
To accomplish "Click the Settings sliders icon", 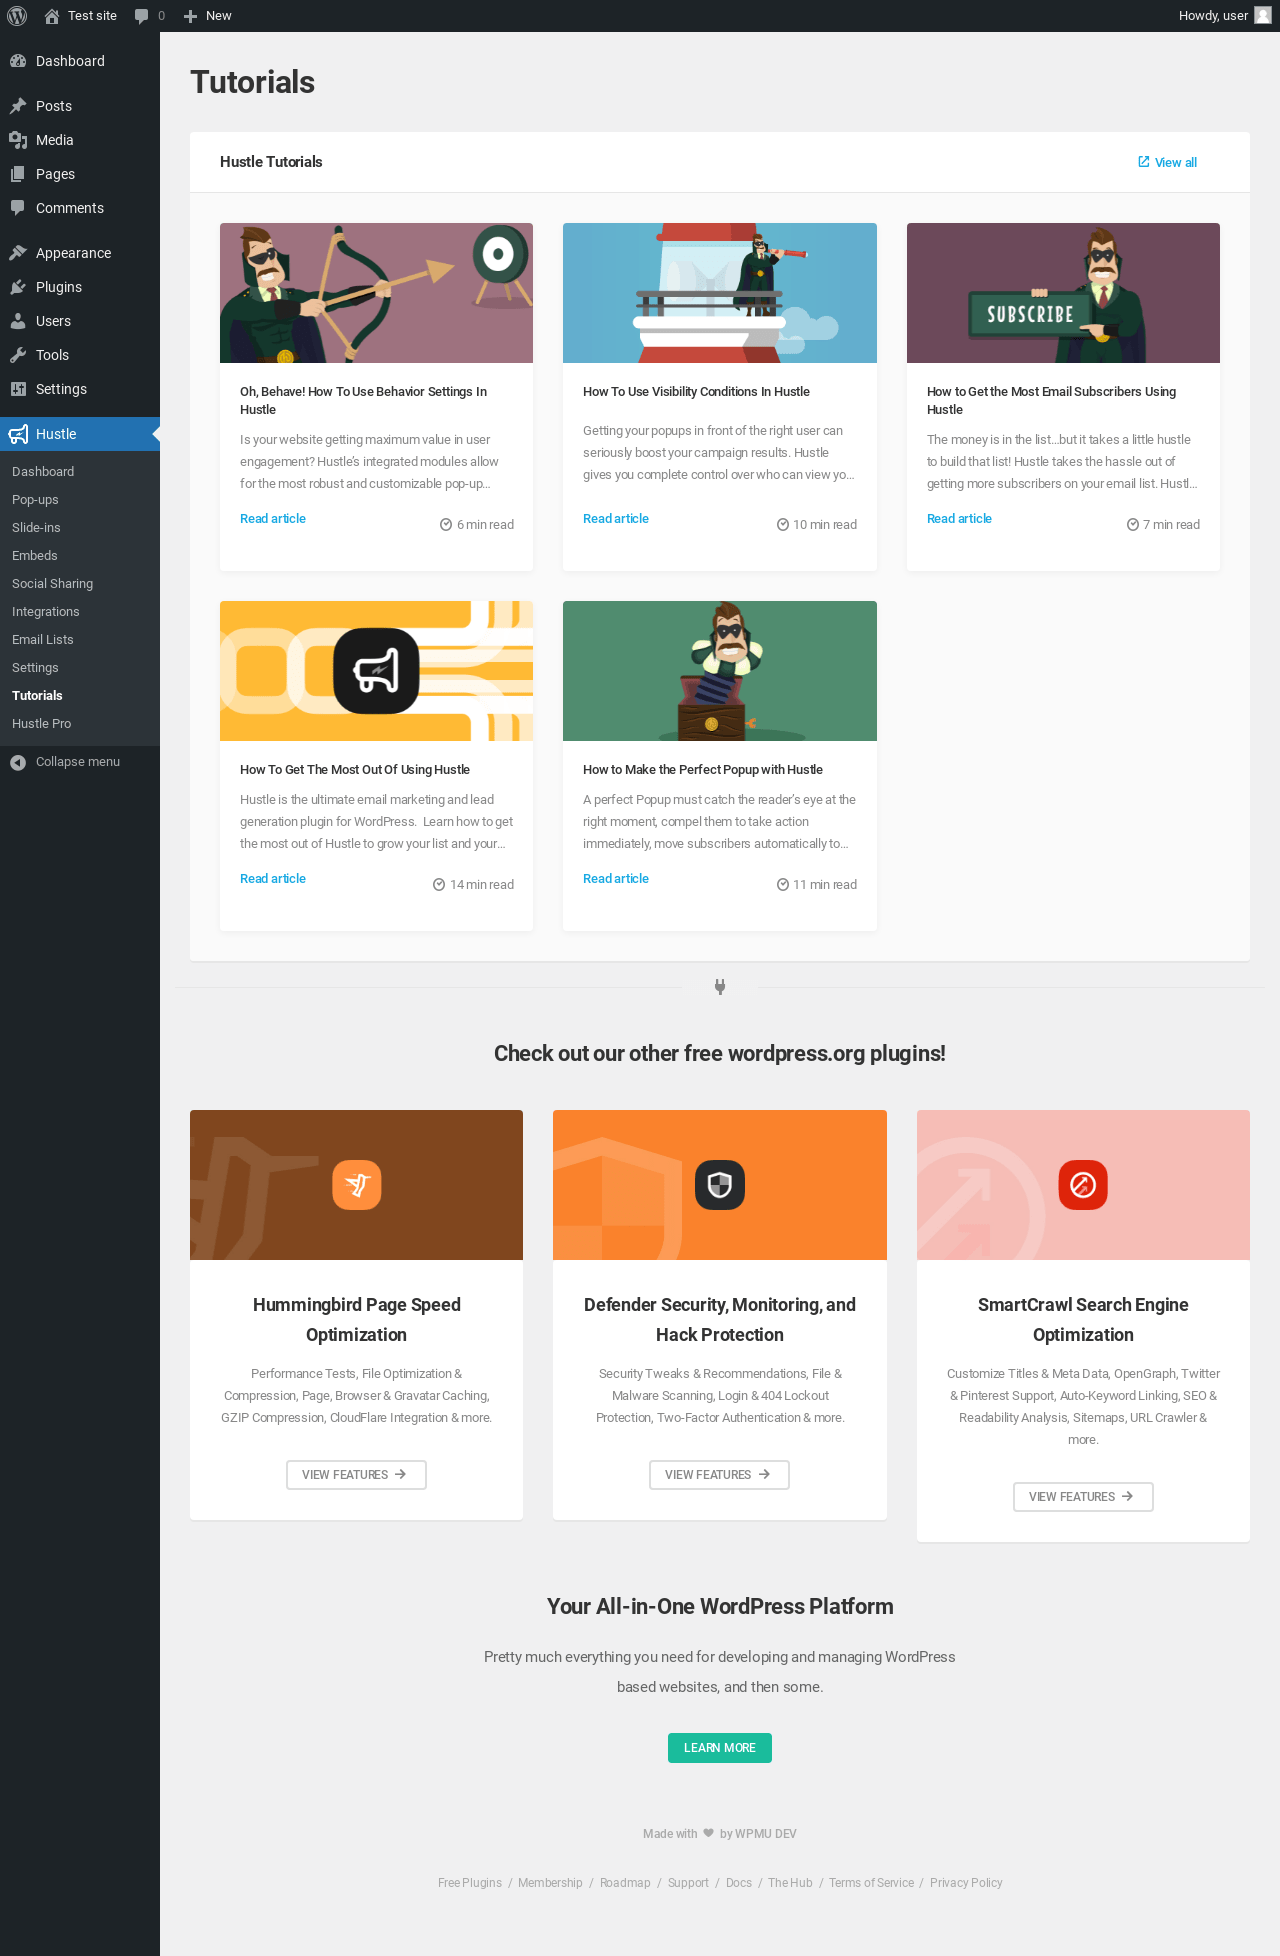I will (x=18, y=389).
